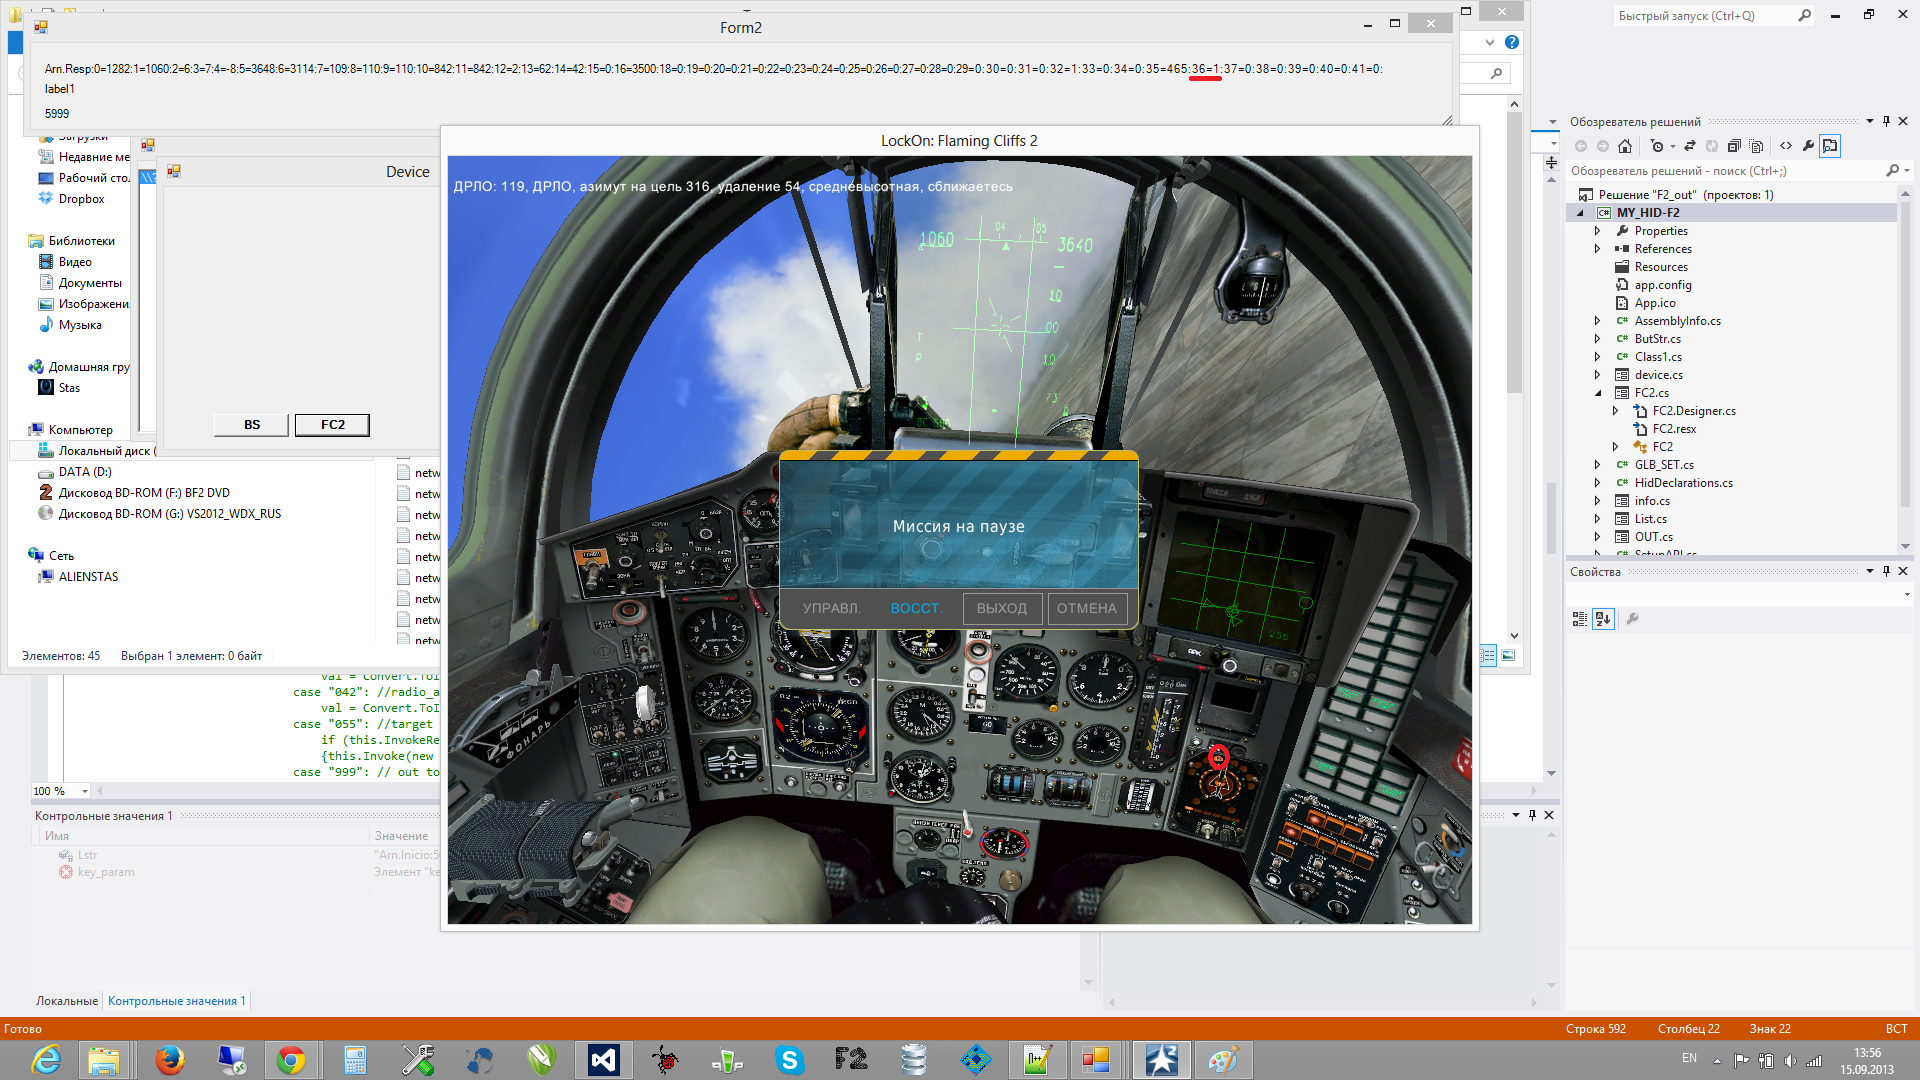Open Solution Explorer search options dropdown
This screenshot has width=1920, height=1080.
(x=1908, y=171)
